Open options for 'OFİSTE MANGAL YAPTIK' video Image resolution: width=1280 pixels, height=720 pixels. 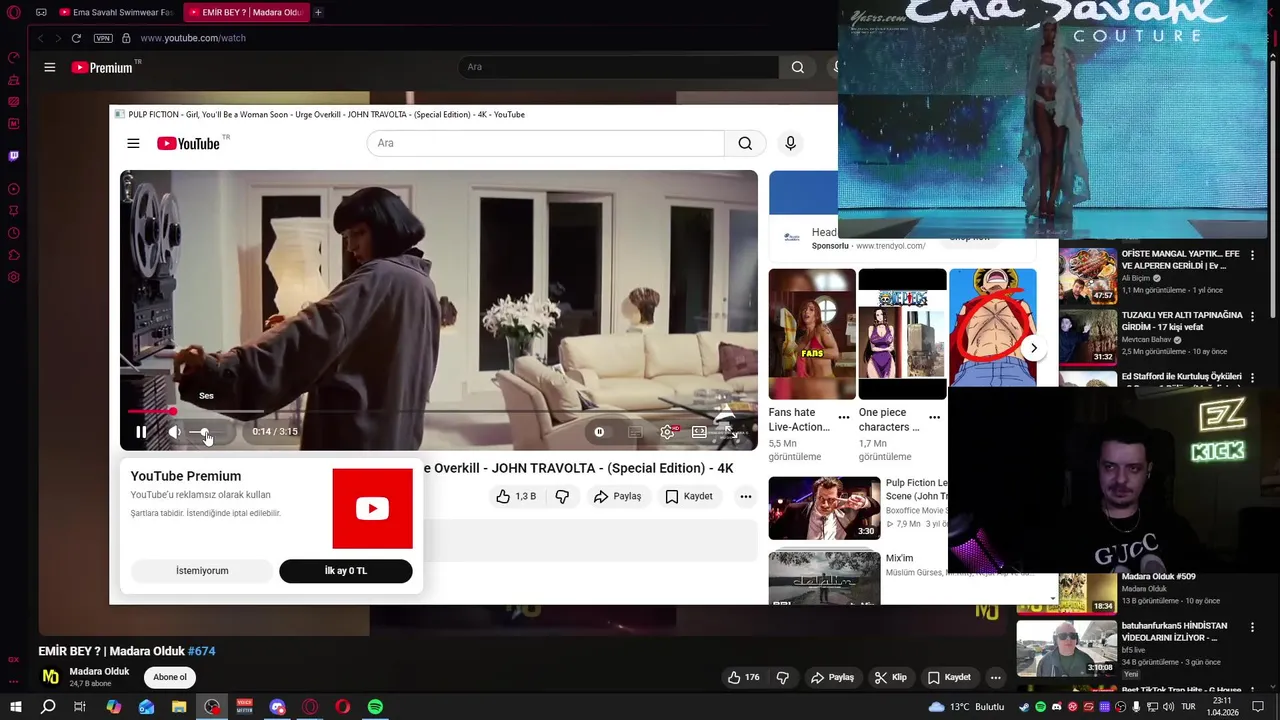1252,256
